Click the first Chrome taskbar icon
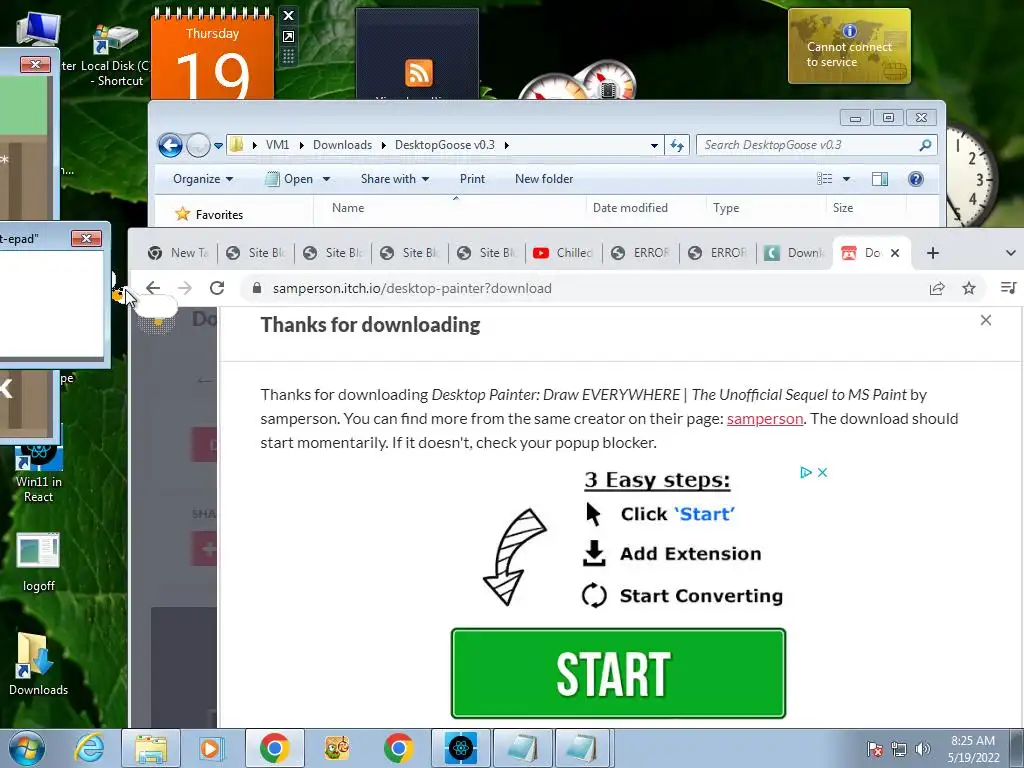This screenshot has height=768, width=1024. (x=275, y=748)
